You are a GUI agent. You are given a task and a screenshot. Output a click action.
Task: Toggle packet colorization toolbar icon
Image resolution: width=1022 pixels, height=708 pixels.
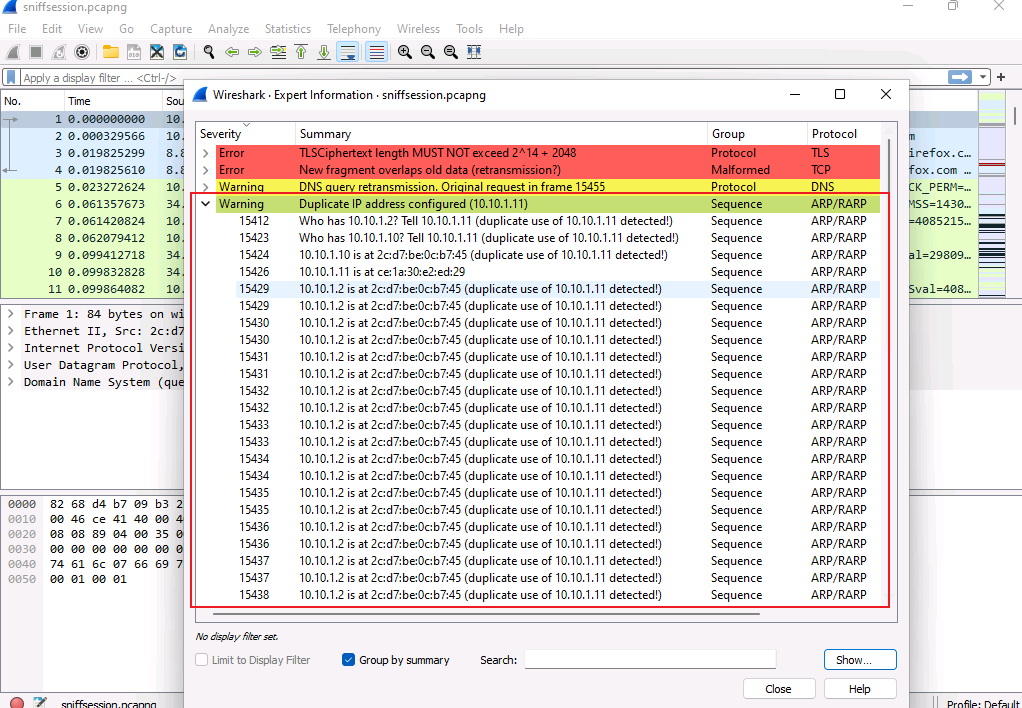click(376, 52)
